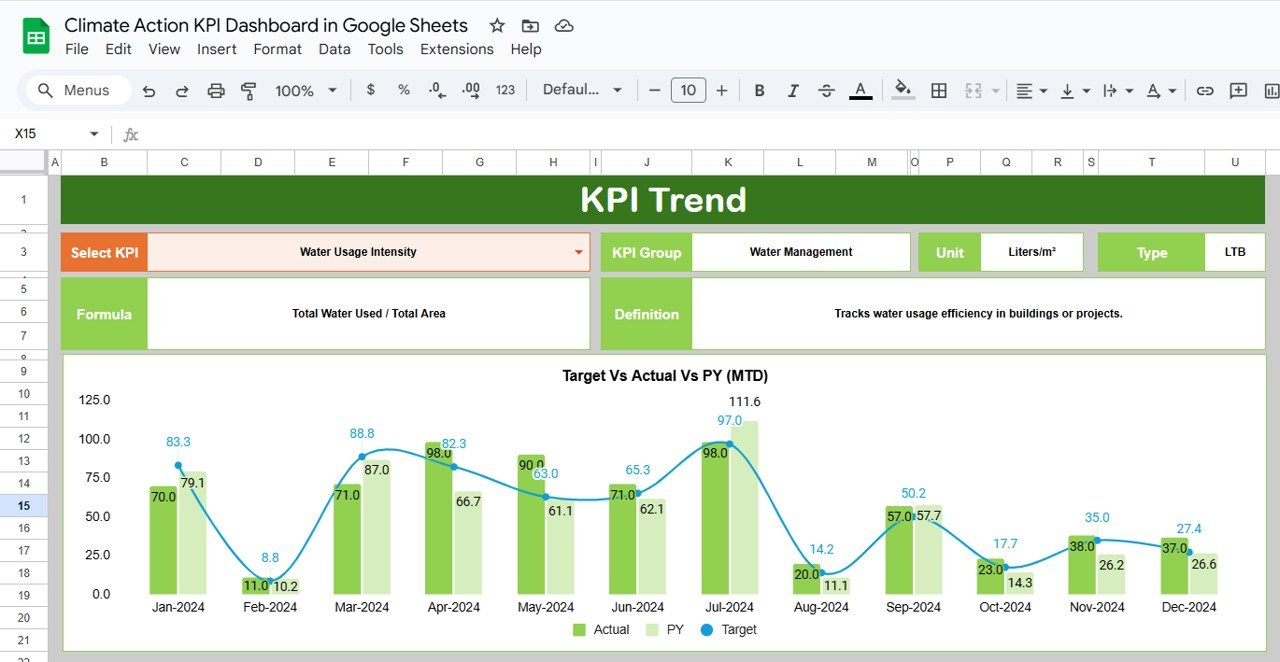This screenshot has height=662, width=1280.
Task: Click the insert chart icon
Action: pos(1271,90)
